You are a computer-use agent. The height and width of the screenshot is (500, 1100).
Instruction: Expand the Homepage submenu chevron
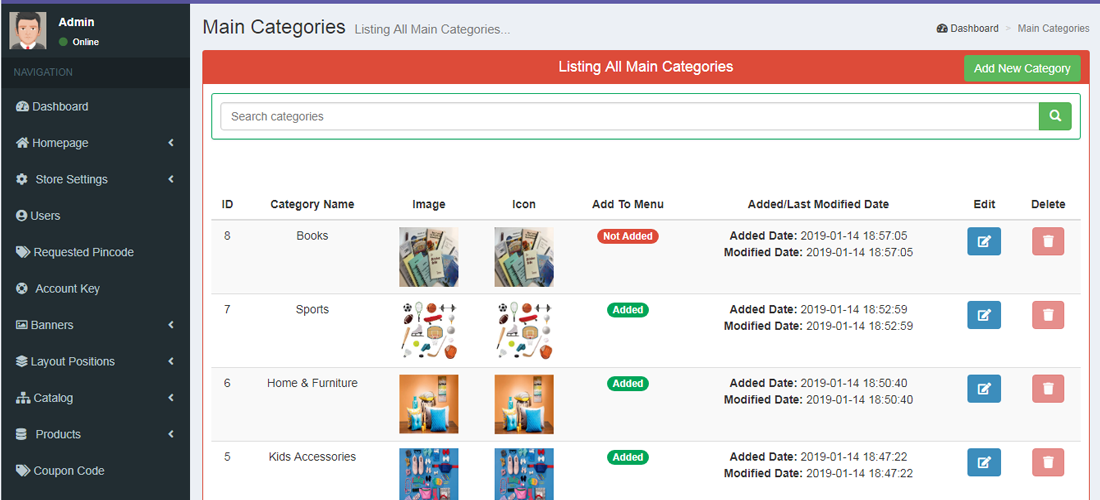pyautogui.click(x=170, y=143)
